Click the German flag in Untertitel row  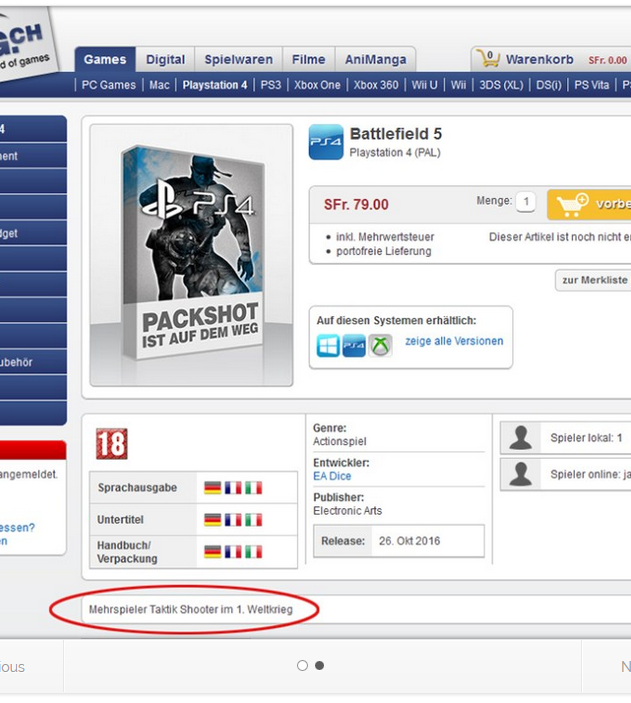click(x=213, y=520)
